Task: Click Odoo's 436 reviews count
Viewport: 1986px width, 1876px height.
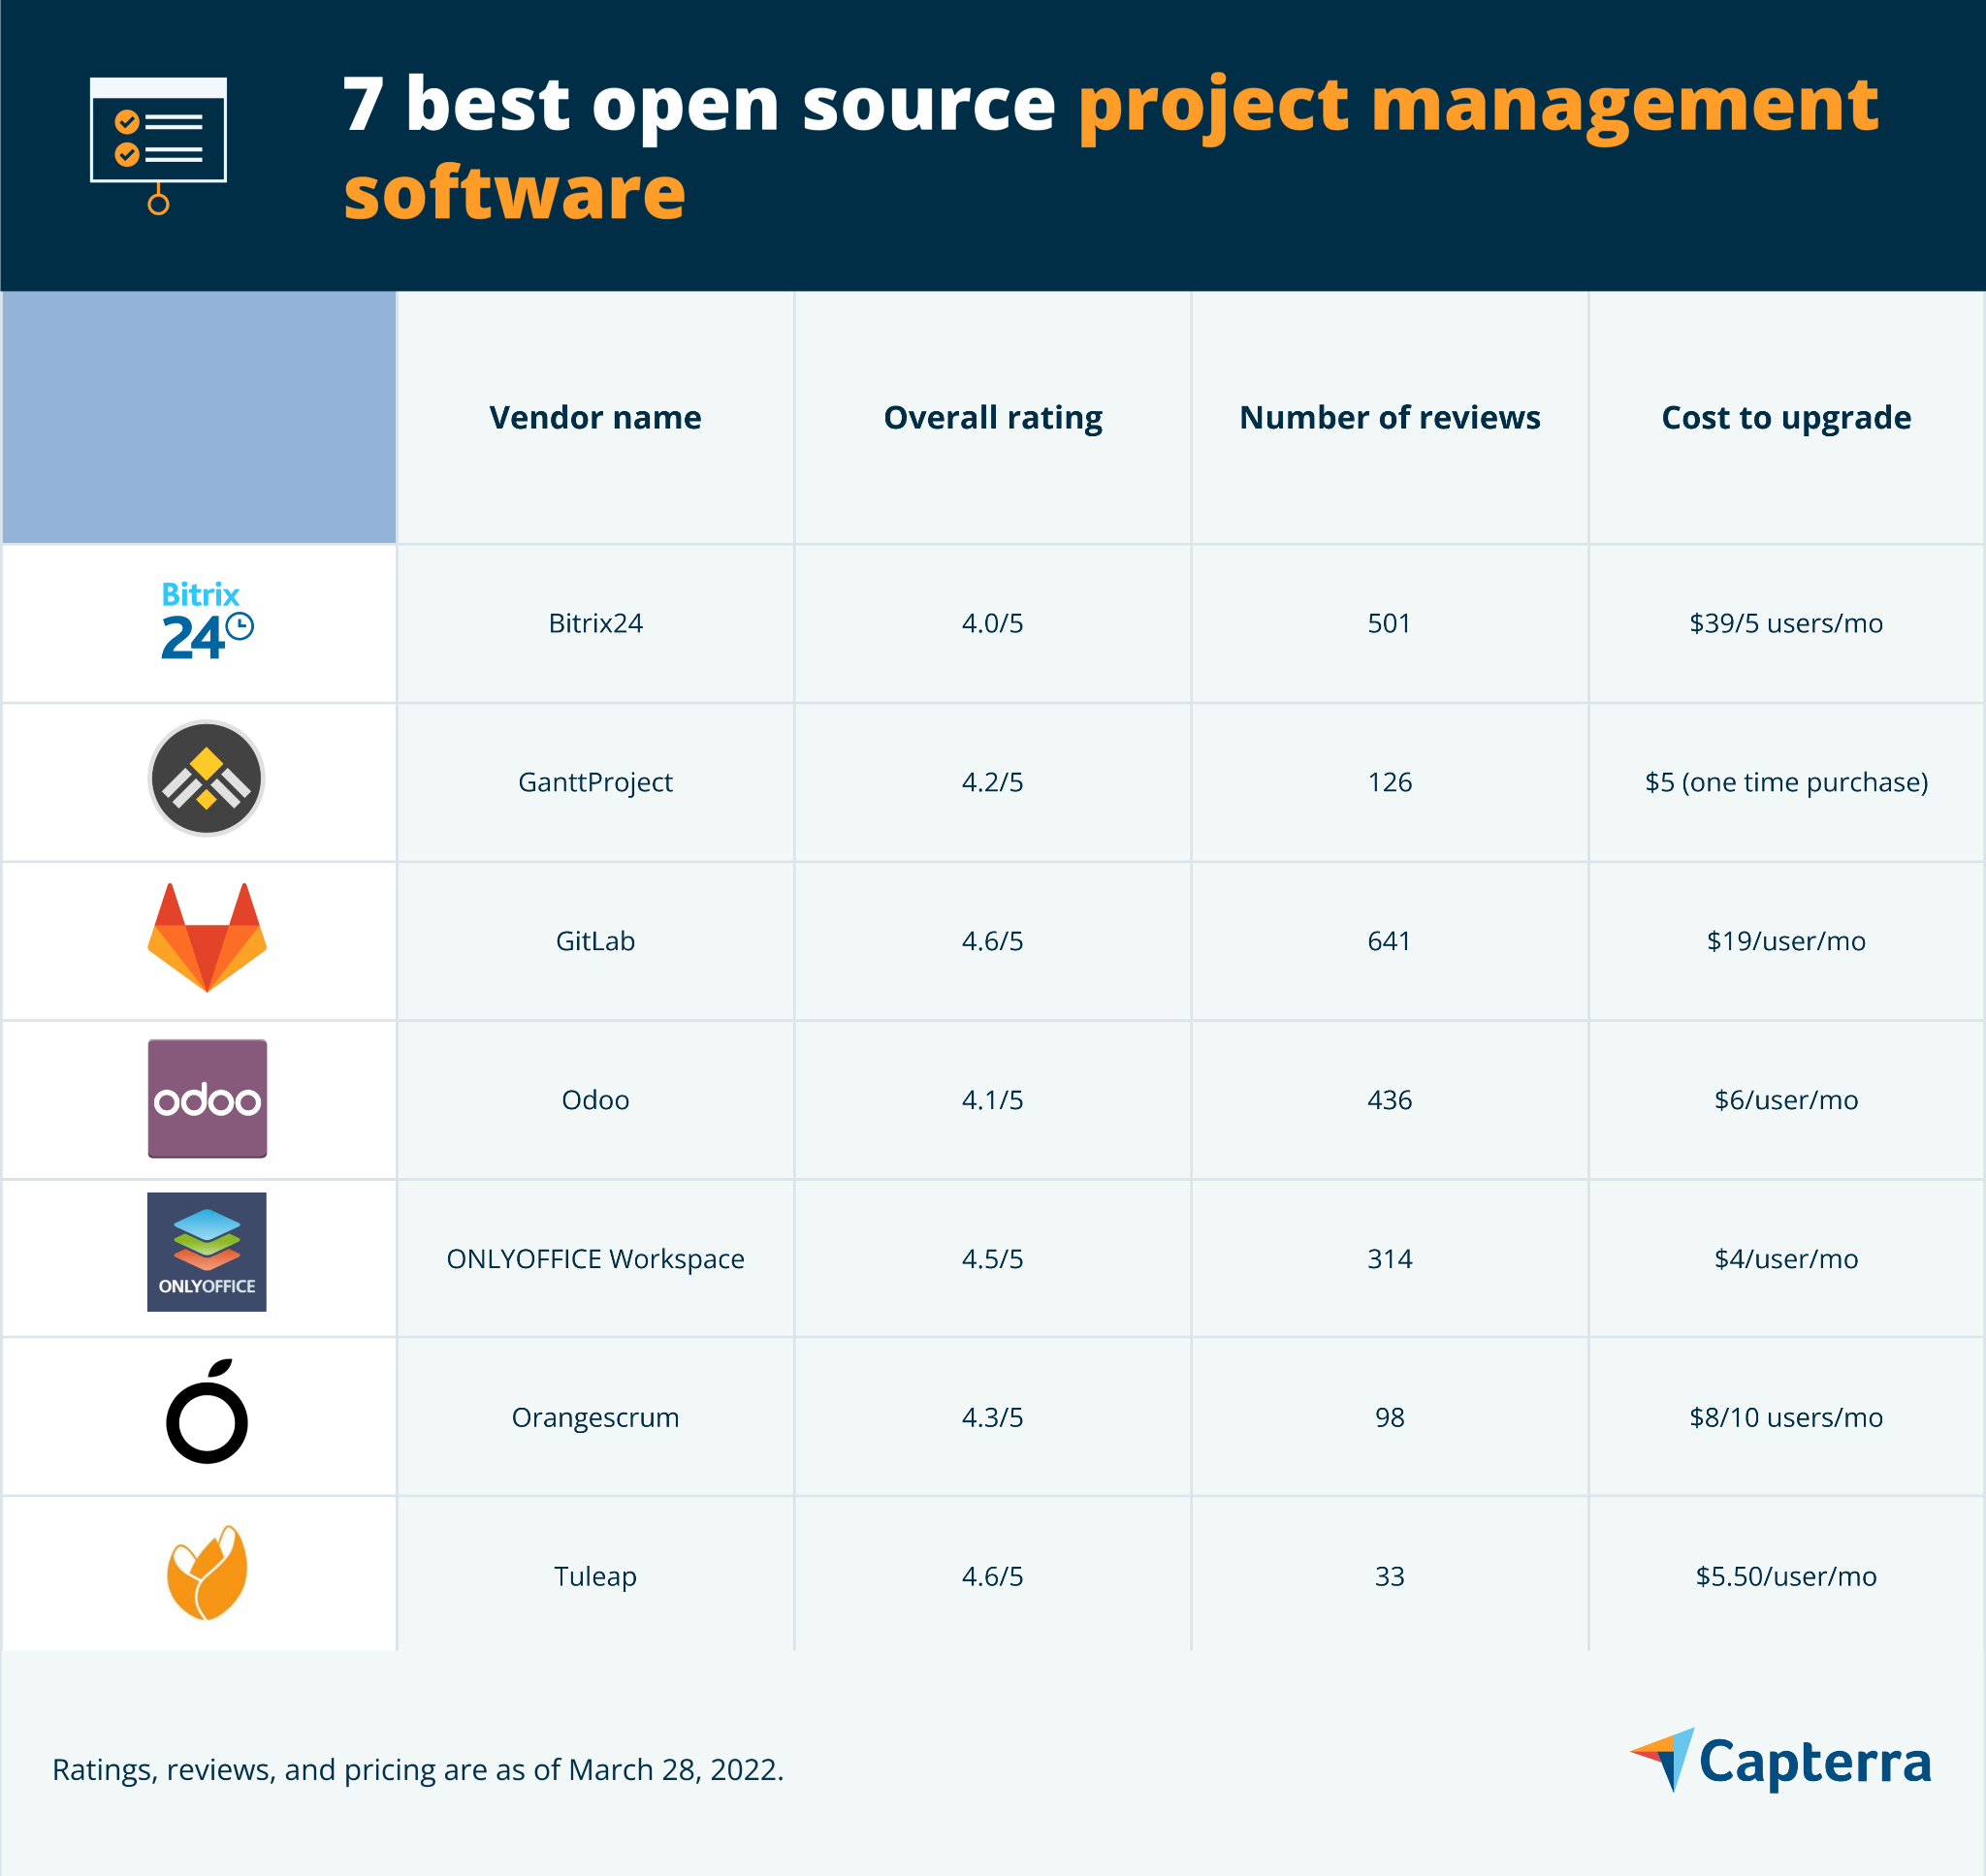Action: (x=1389, y=1100)
